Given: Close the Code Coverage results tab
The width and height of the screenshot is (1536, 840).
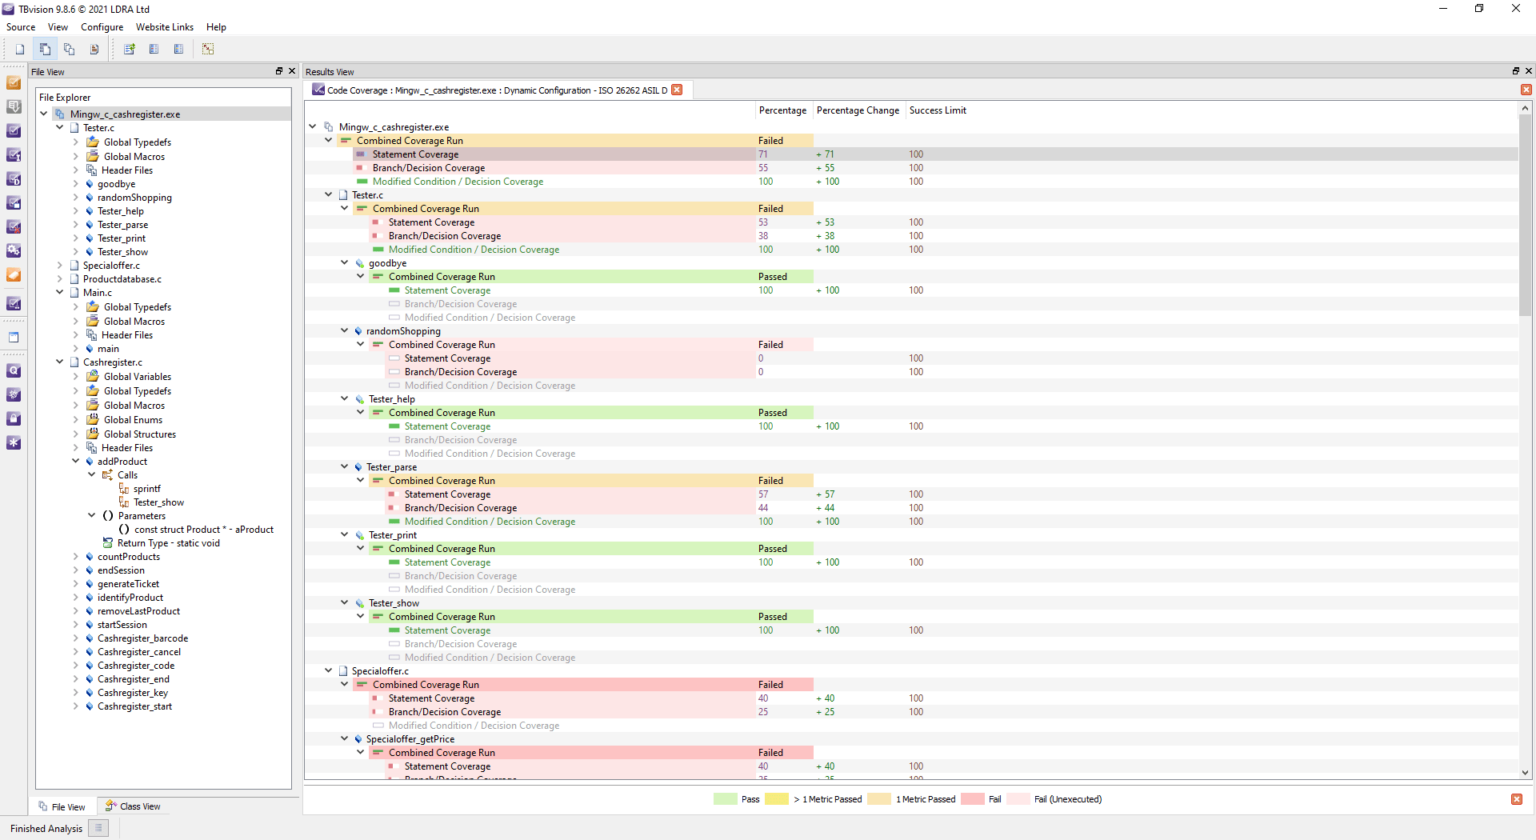Looking at the screenshot, I should 677,90.
